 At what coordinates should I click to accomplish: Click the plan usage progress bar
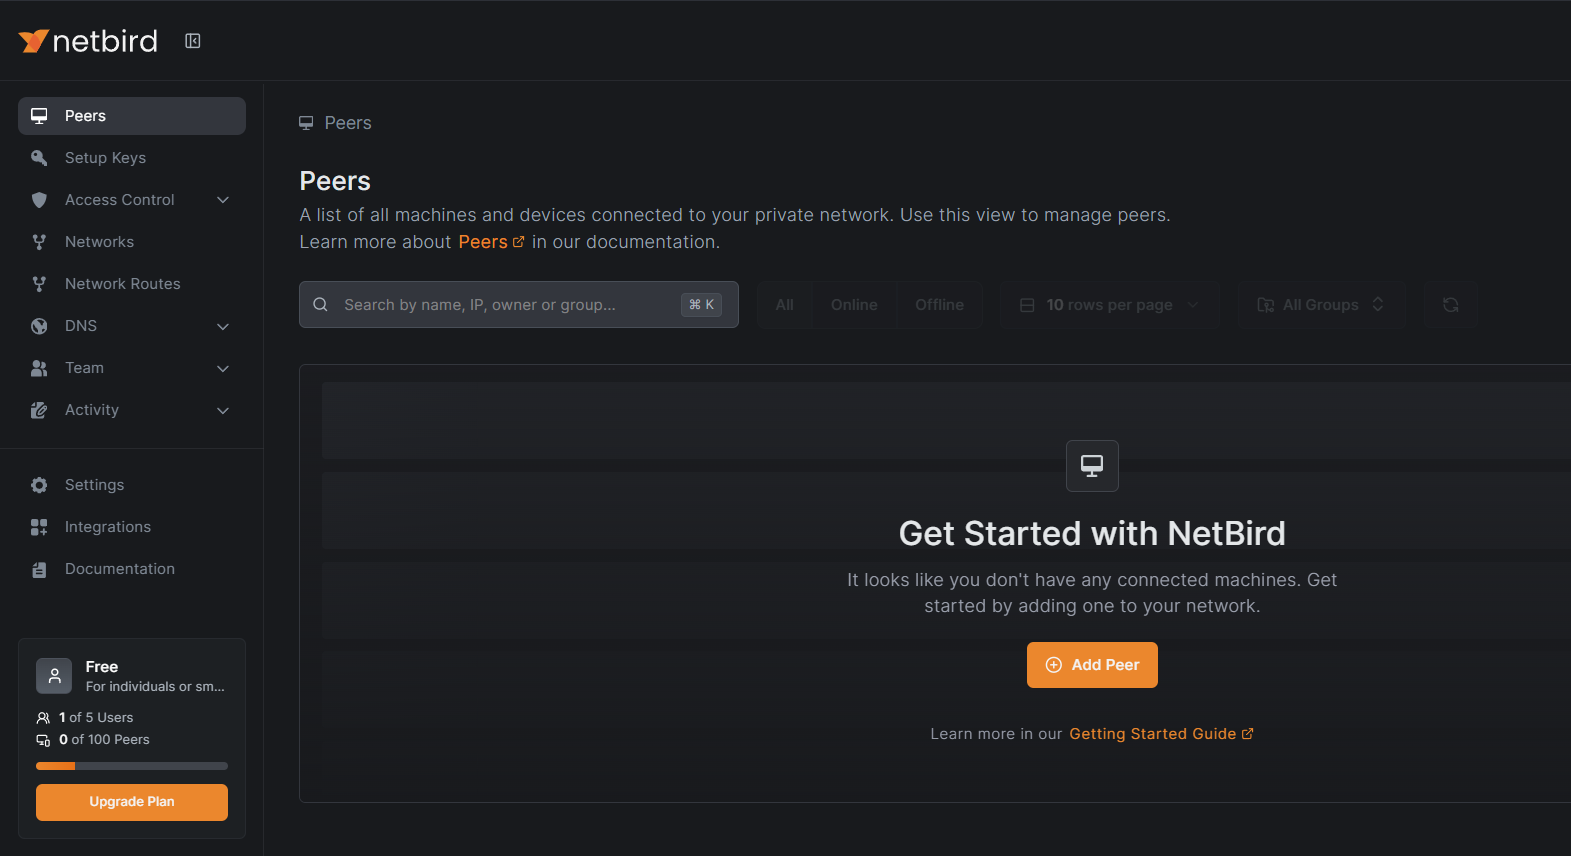(132, 766)
